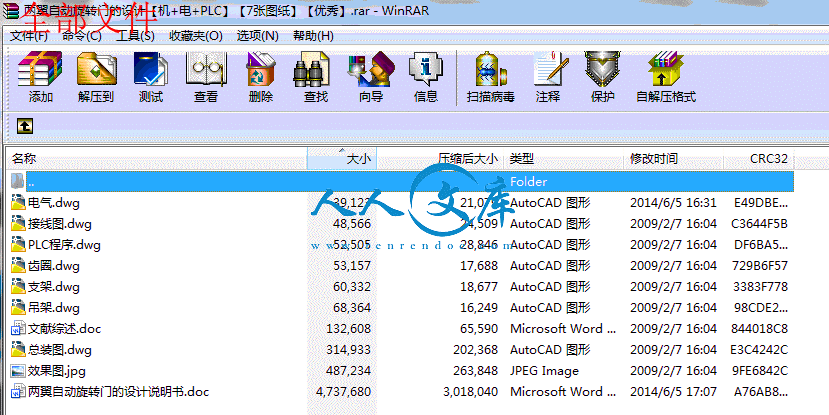
Task: Go up one folder level arrow
Action: tap(25, 126)
